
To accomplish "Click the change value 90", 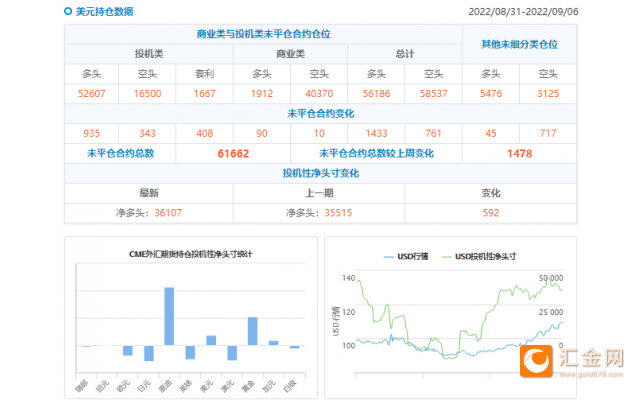I will coord(262,133).
